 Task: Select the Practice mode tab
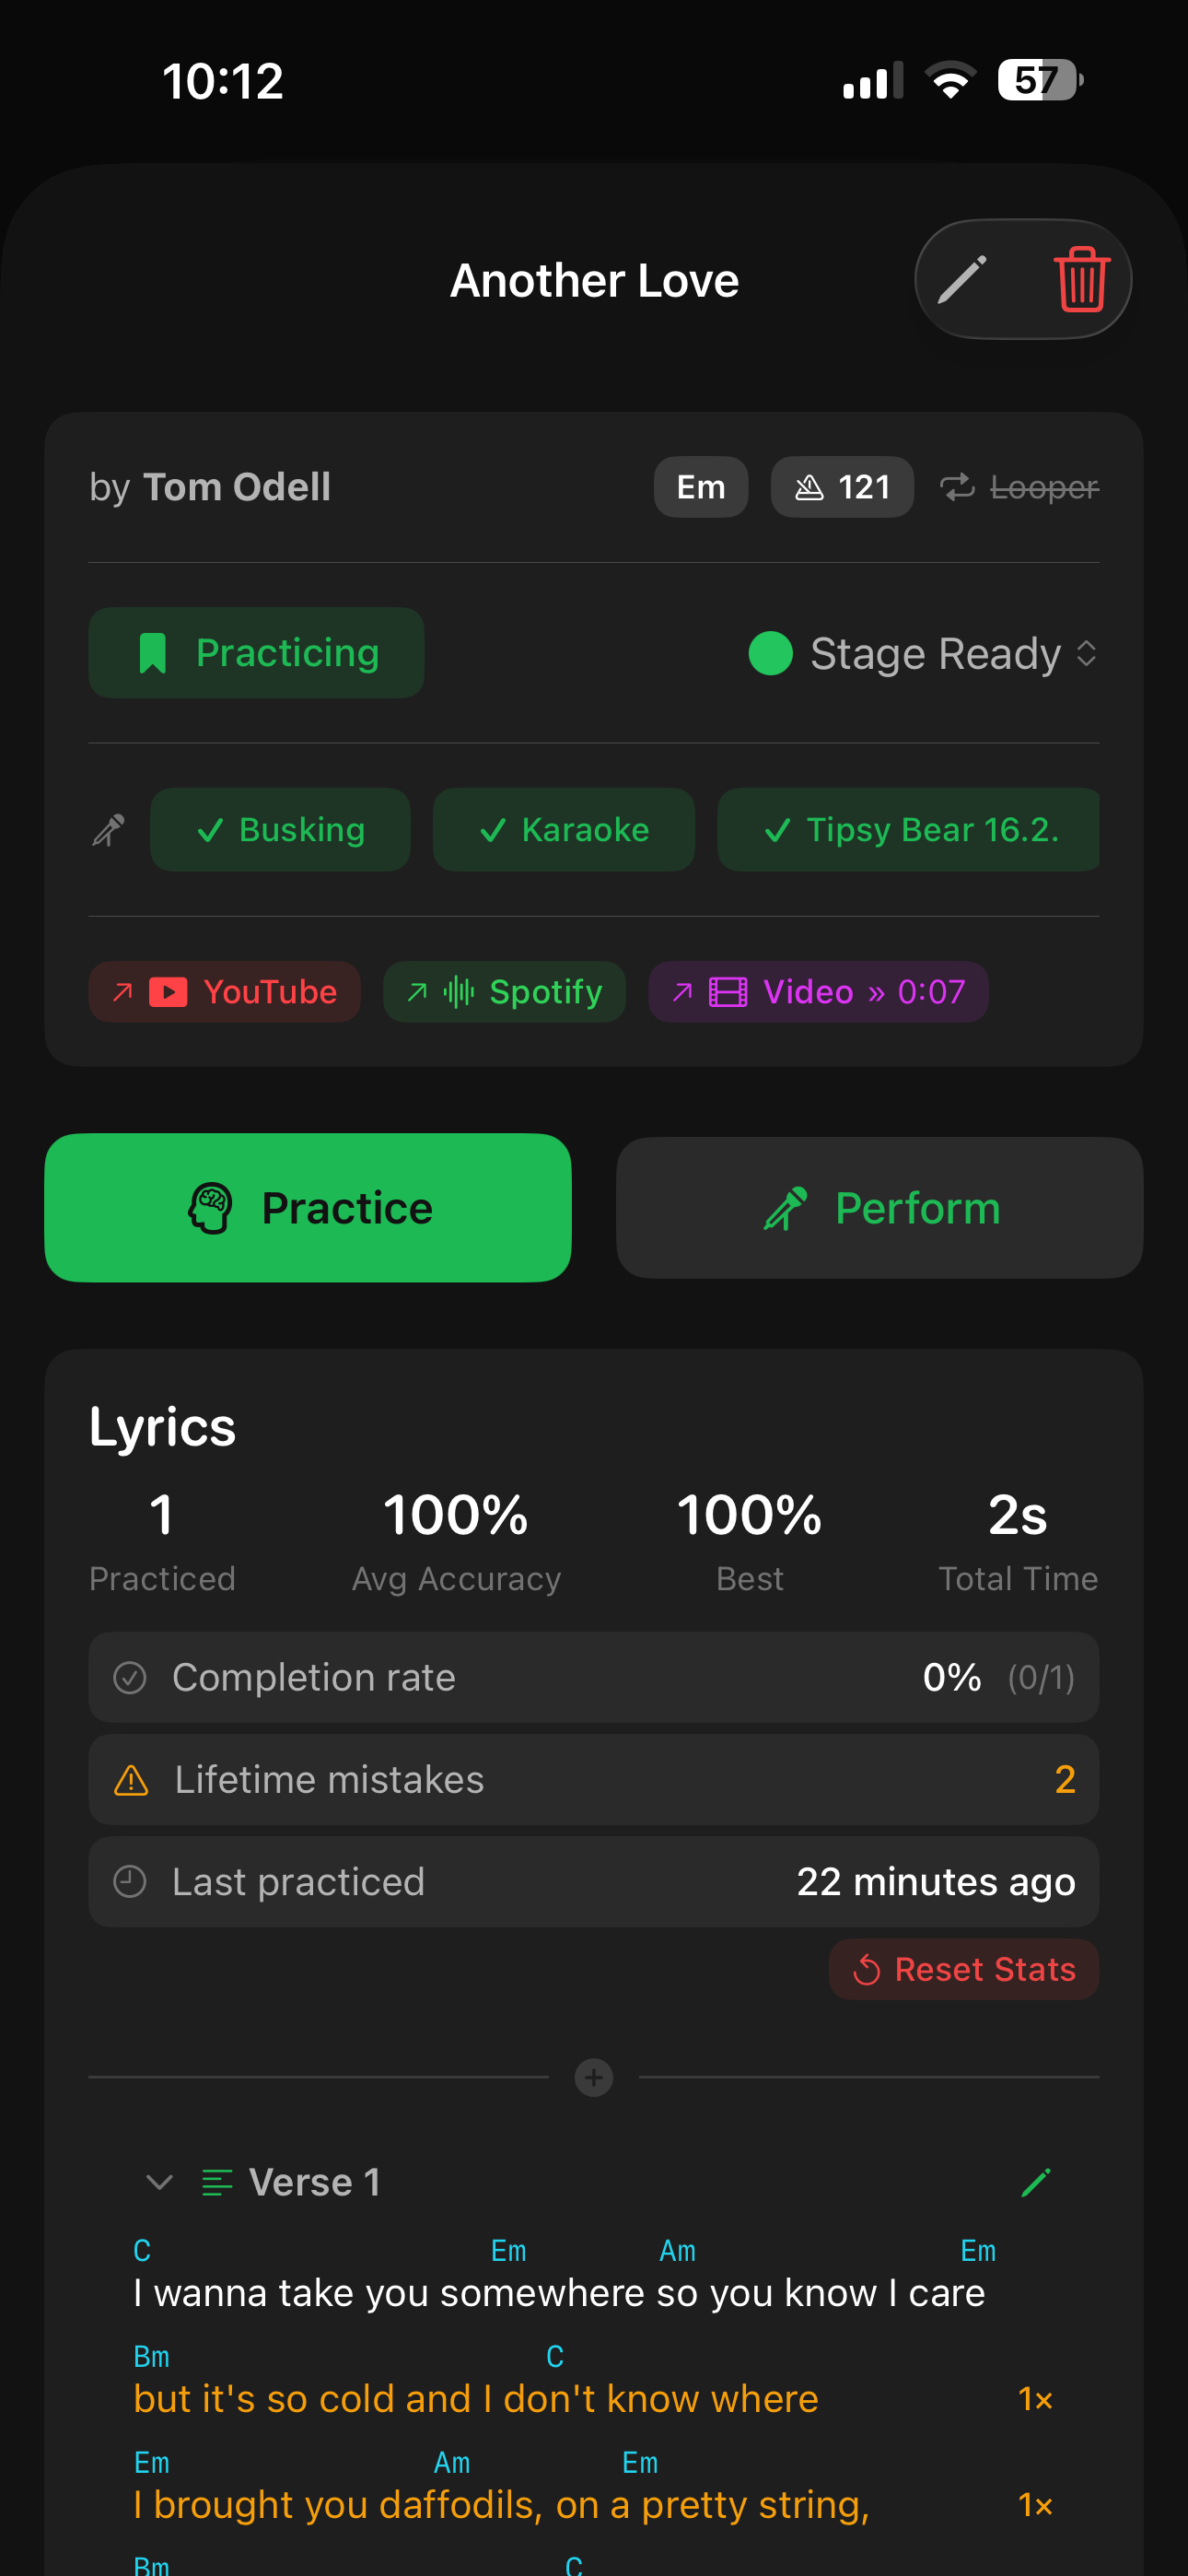(x=307, y=1207)
